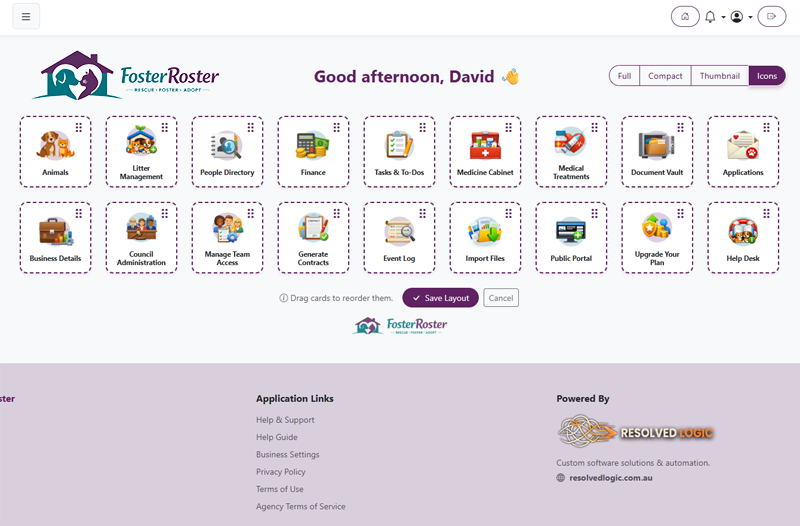Open Litter Management card

click(141, 152)
